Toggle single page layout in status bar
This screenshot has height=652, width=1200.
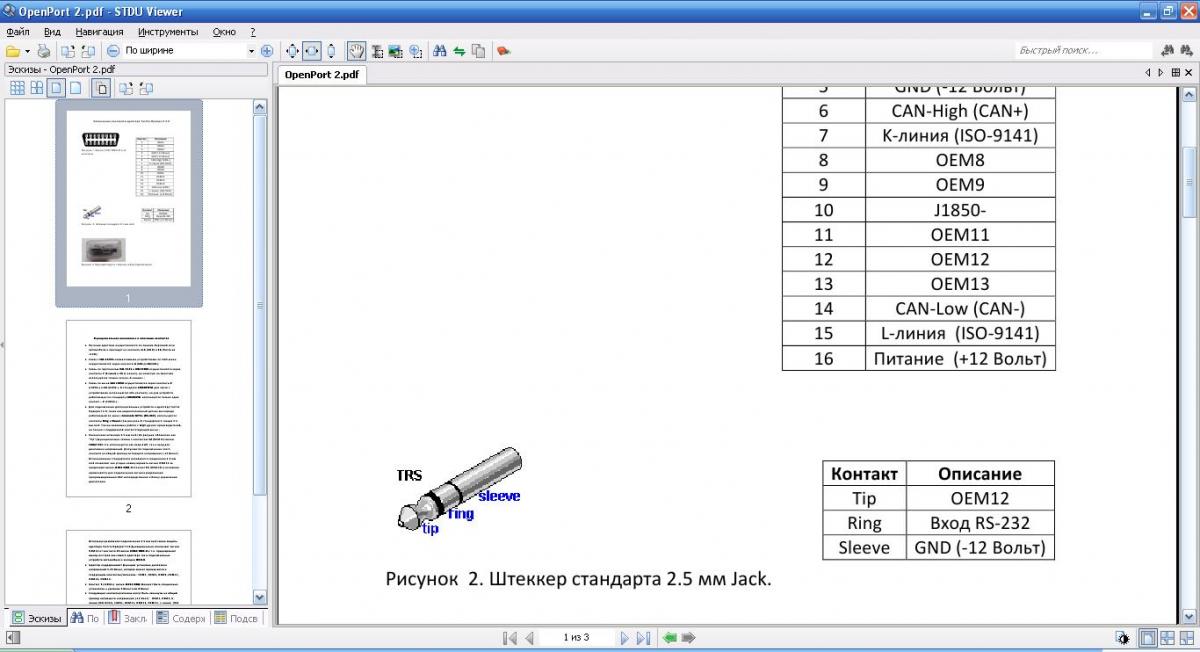click(1149, 638)
